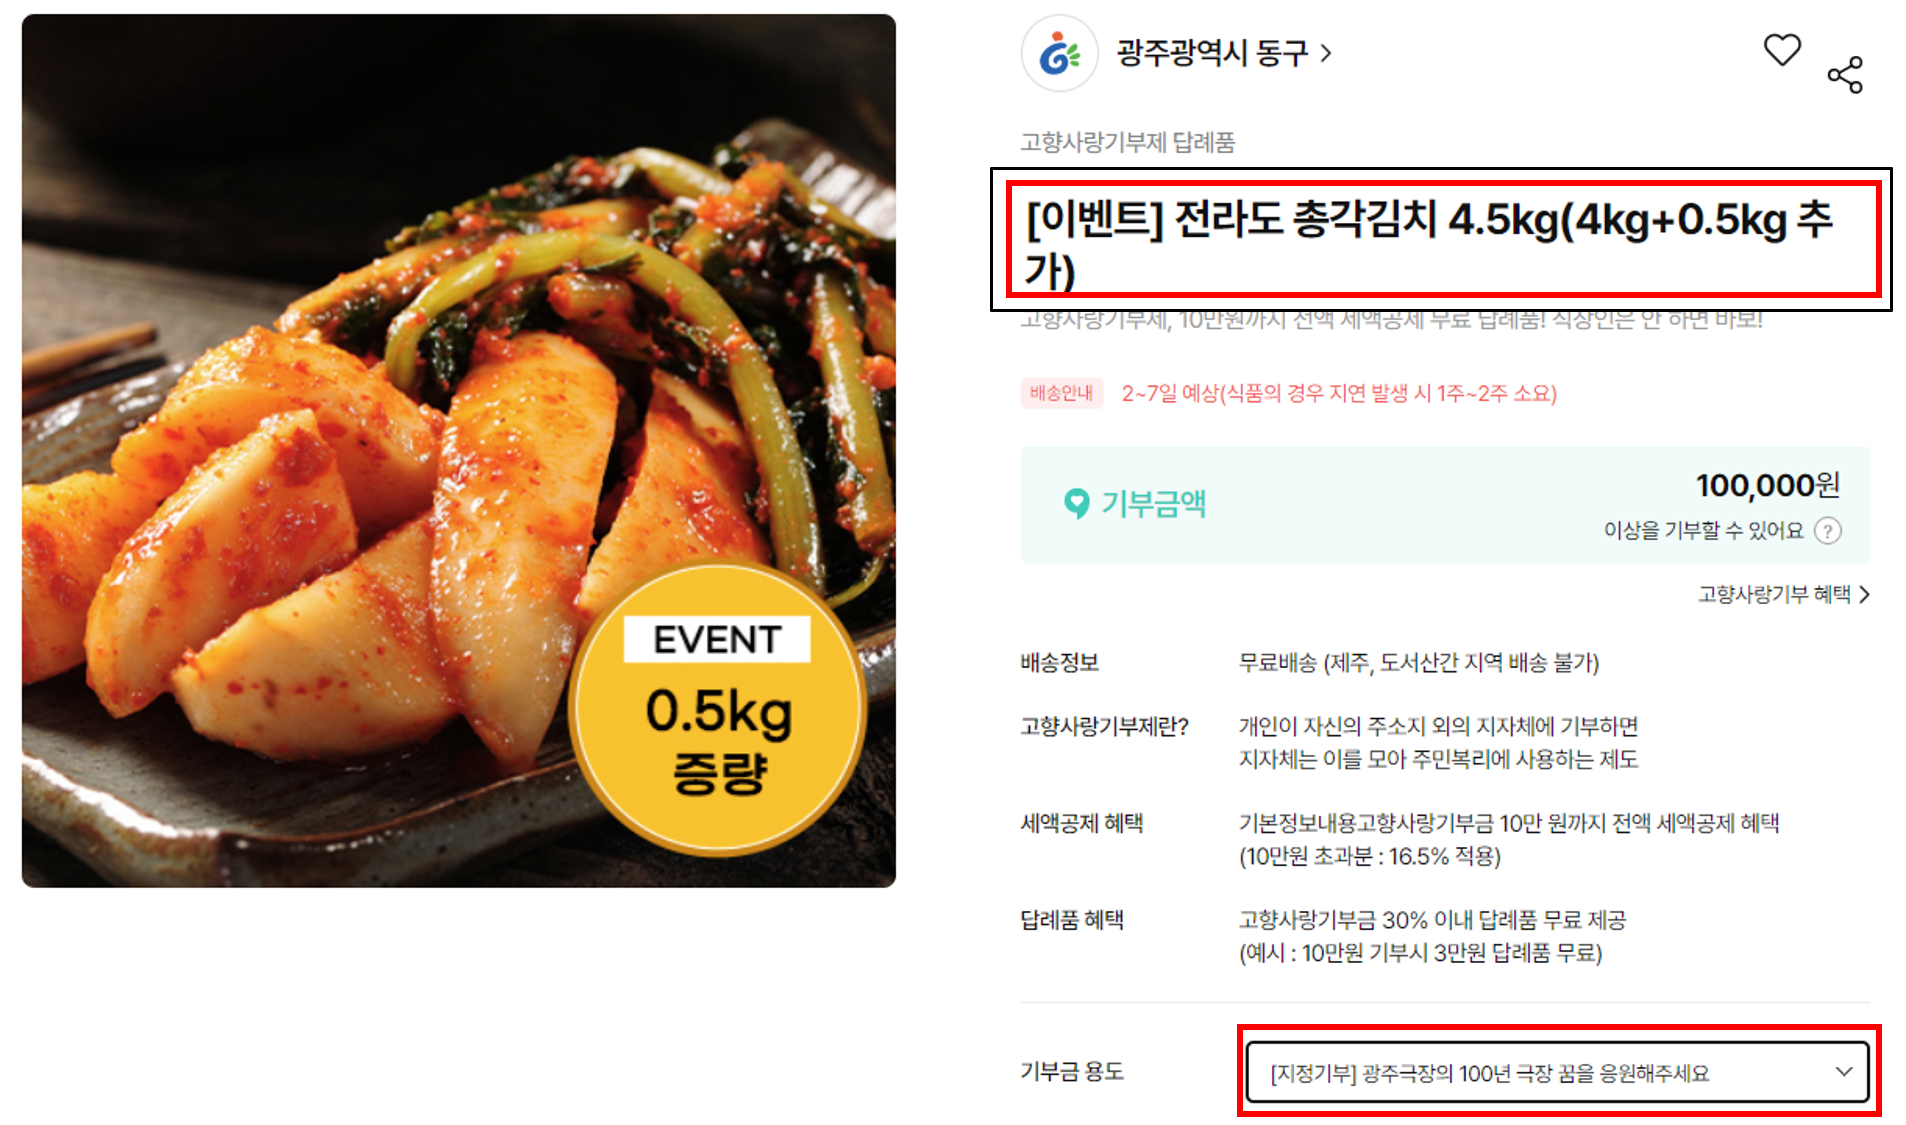The width and height of the screenshot is (1906, 1125).
Task: Open the 고향사랑기부 혜택 link
Action: click(x=1774, y=595)
